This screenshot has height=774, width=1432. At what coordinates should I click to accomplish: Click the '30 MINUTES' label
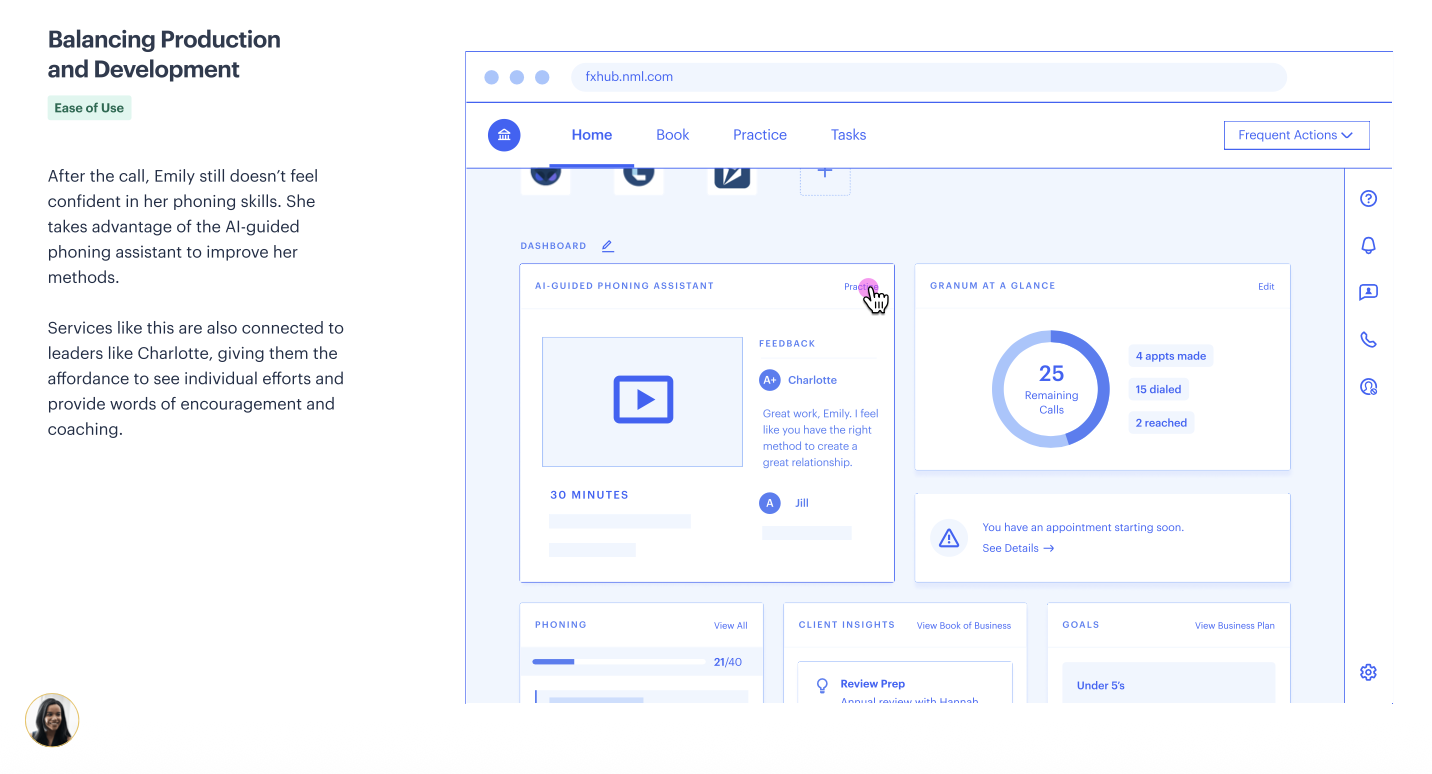coord(589,495)
